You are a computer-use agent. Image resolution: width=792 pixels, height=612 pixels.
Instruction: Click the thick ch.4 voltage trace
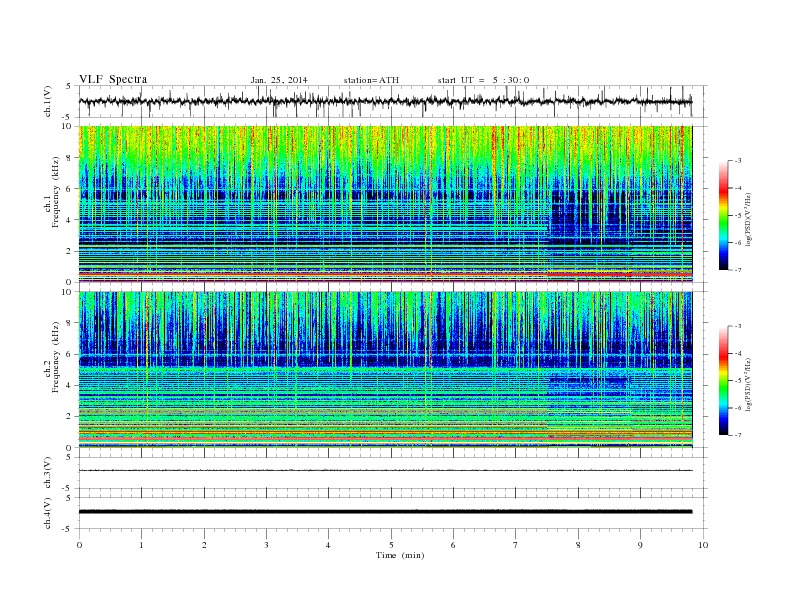(x=385, y=512)
